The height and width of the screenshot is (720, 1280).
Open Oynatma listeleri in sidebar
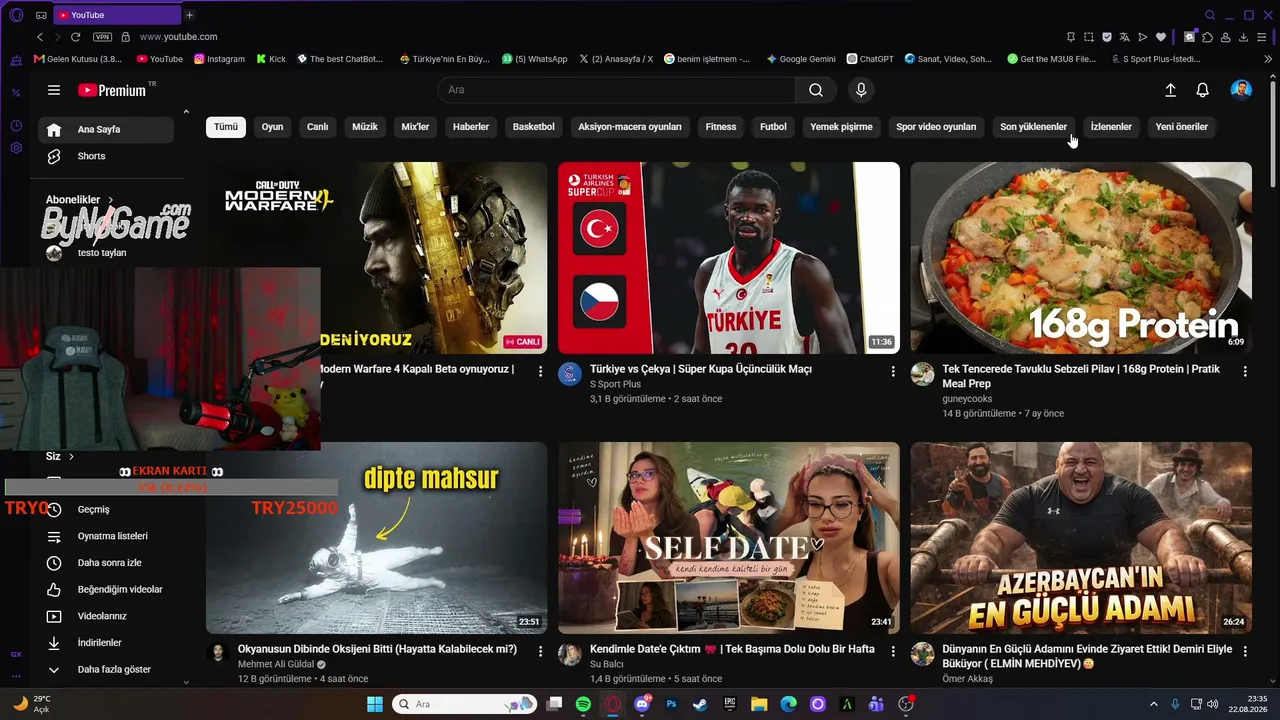[106, 536]
